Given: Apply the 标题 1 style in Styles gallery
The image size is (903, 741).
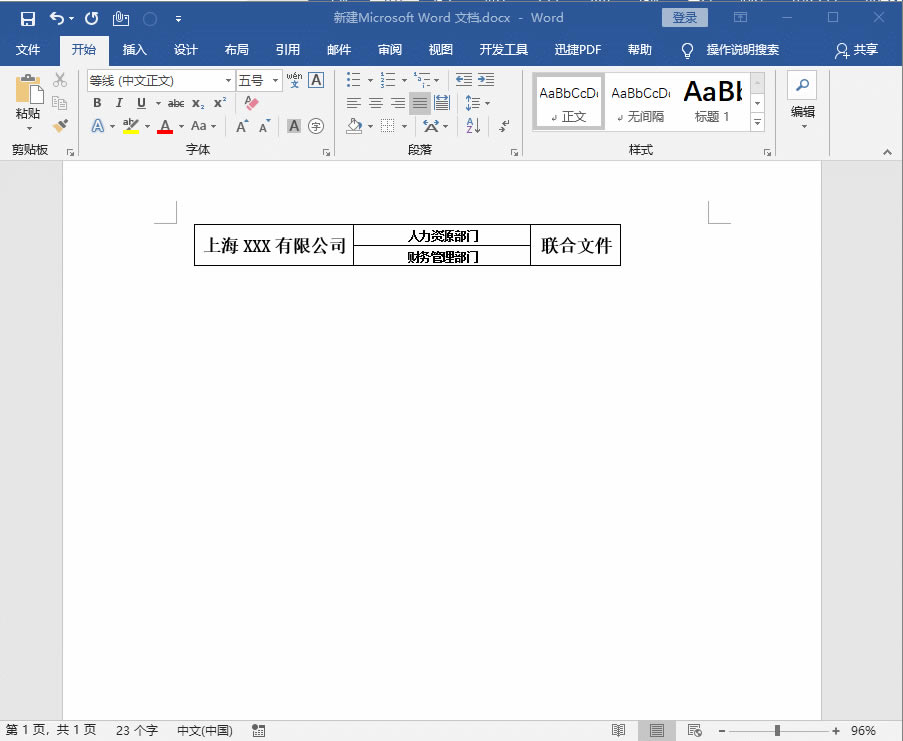Looking at the screenshot, I should click(713, 101).
